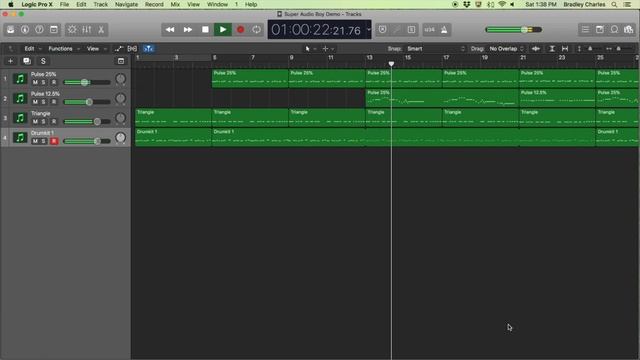Mute the Pulse 25% track
Viewport: 640px width, 360px height.
[35, 82]
